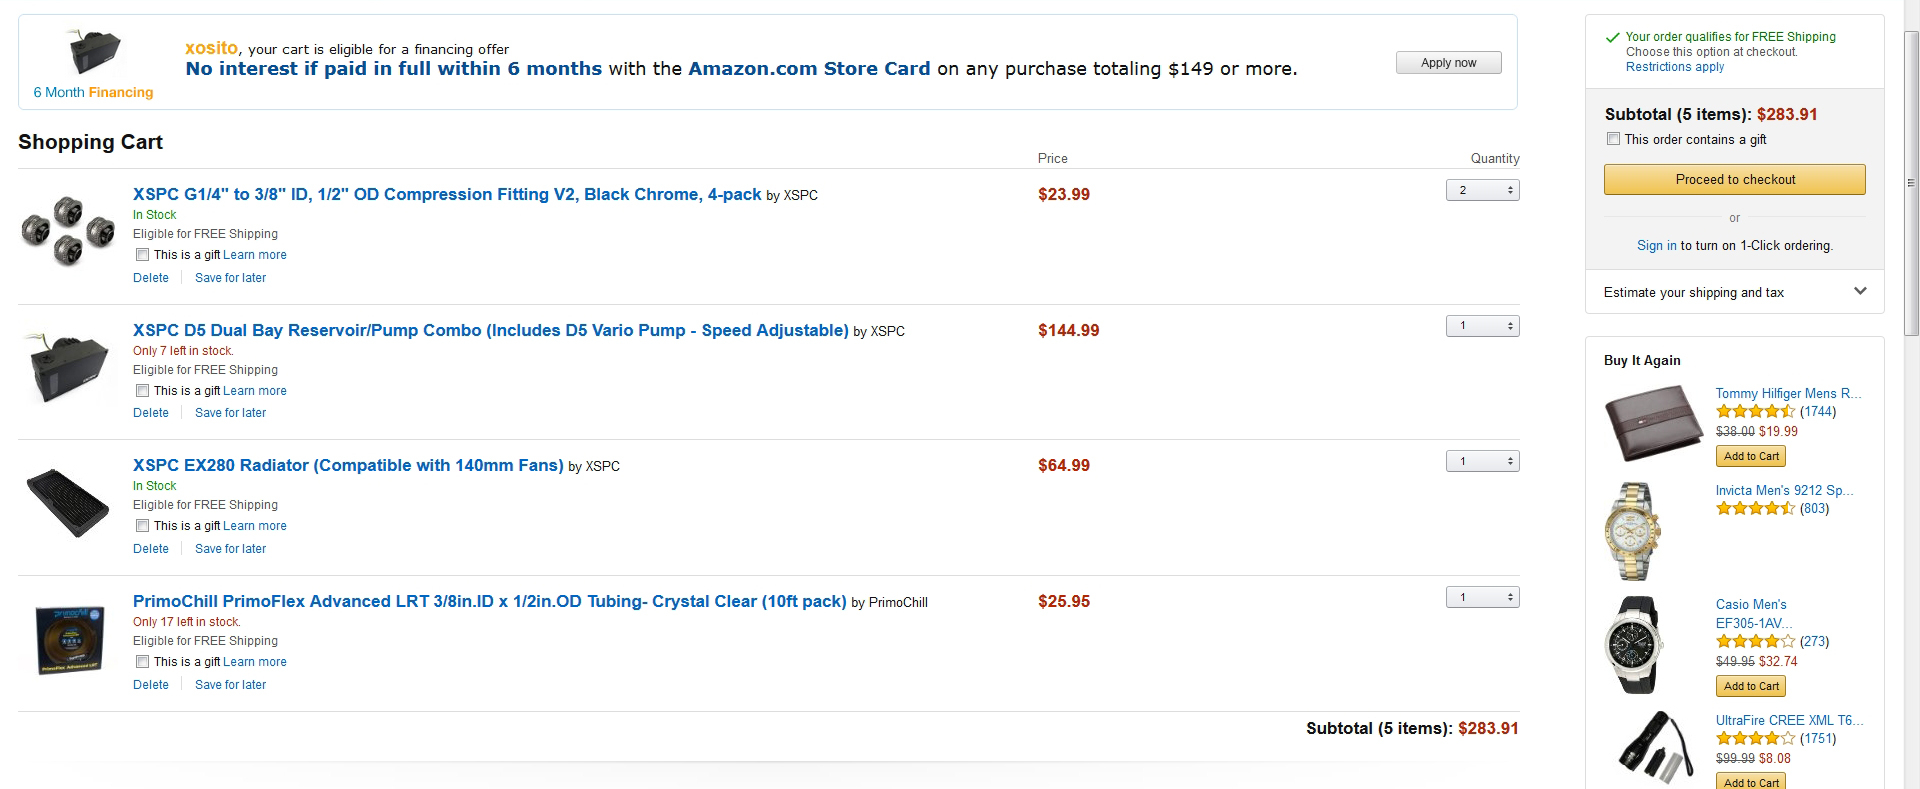
Task: Click the PrimoFlex tubing product image
Action: click(x=68, y=639)
